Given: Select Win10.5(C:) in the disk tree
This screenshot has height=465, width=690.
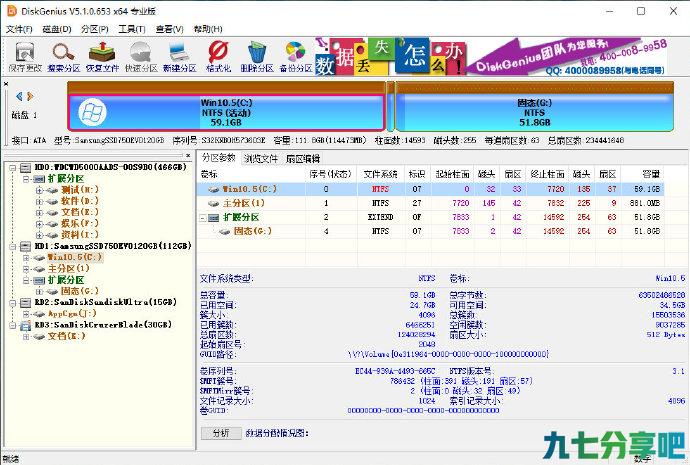Looking at the screenshot, I should [75, 257].
